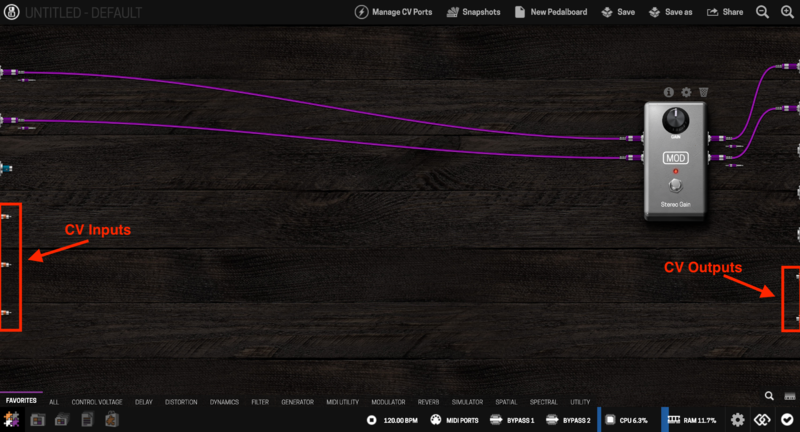The image size is (800, 432).
Task: Zoom out of the pedalboard
Action: (x=762, y=12)
